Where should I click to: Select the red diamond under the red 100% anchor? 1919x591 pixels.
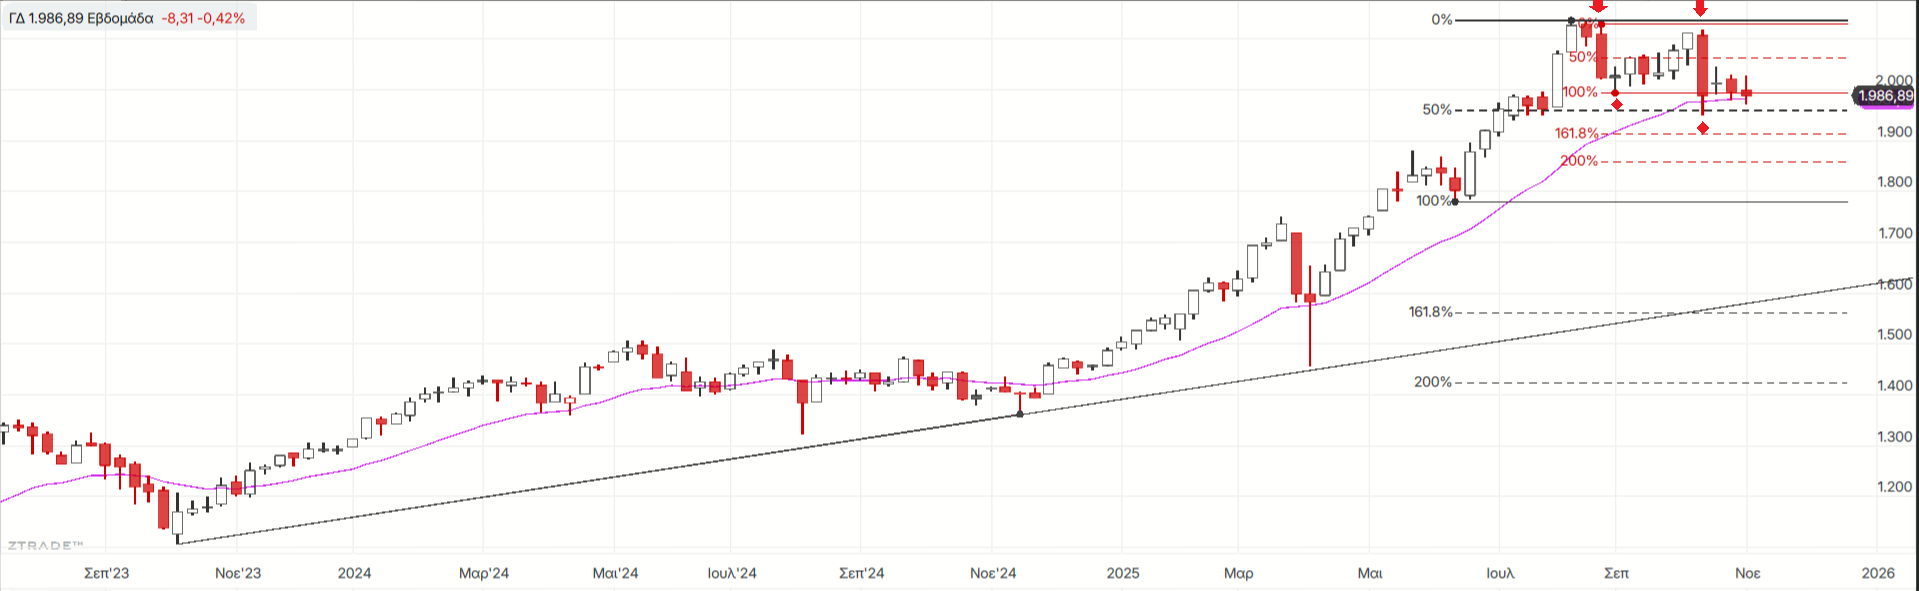coord(1617,105)
